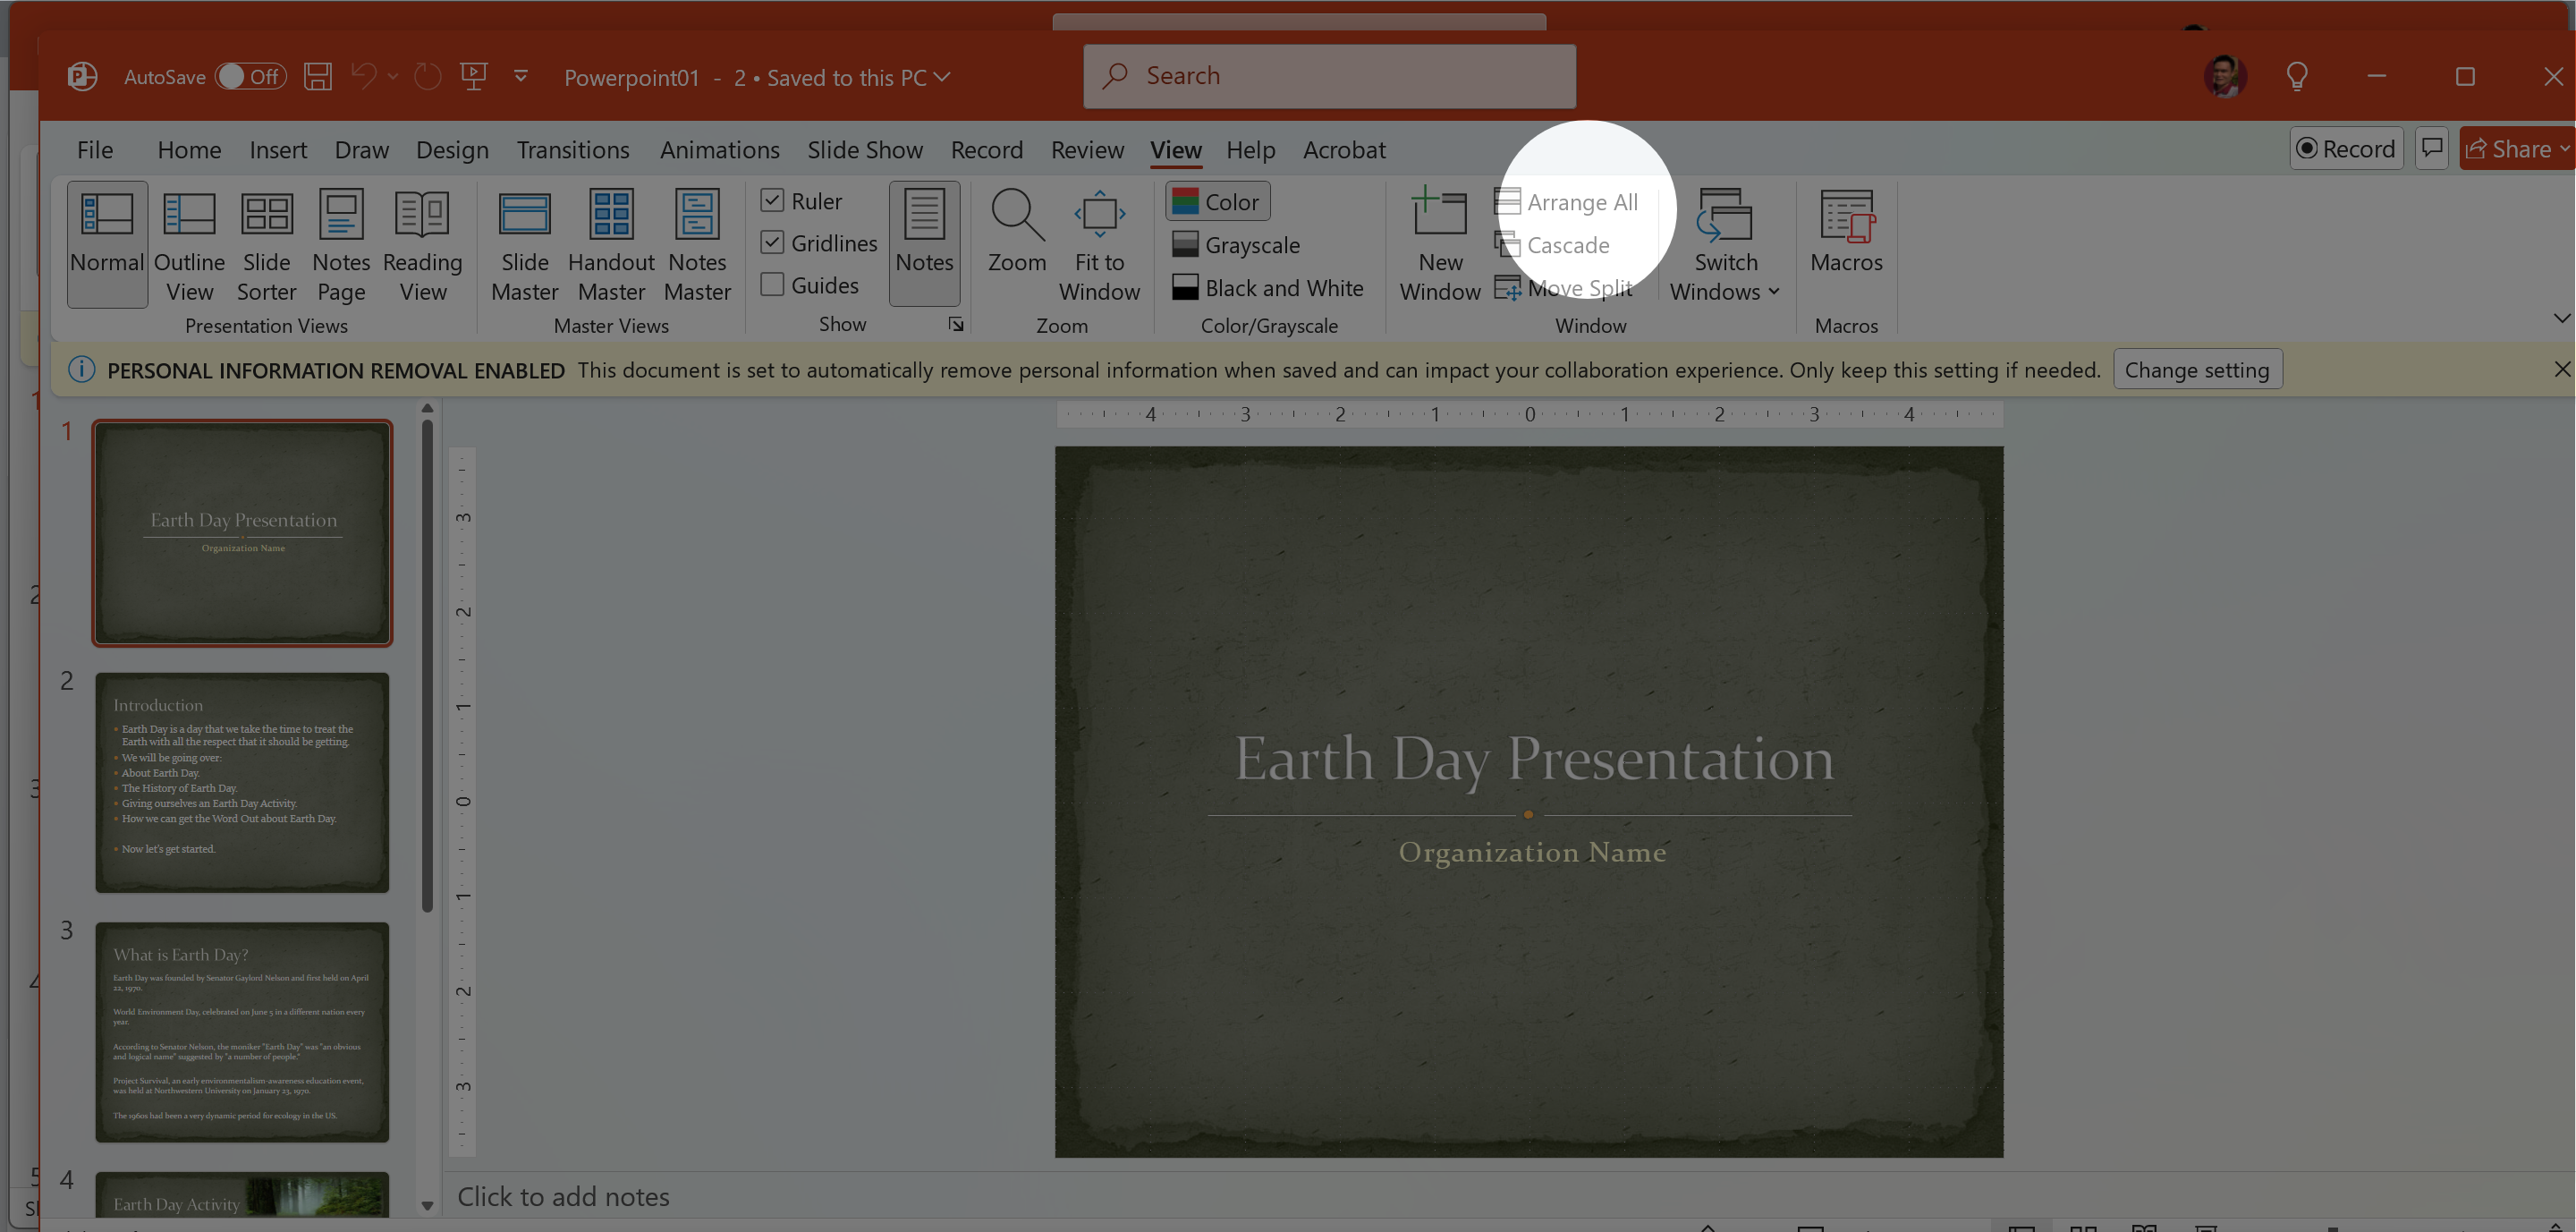Image resolution: width=2576 pixels, height=1232 pixels.
Task: Open a New Window
Action: tap(1439, 245)
